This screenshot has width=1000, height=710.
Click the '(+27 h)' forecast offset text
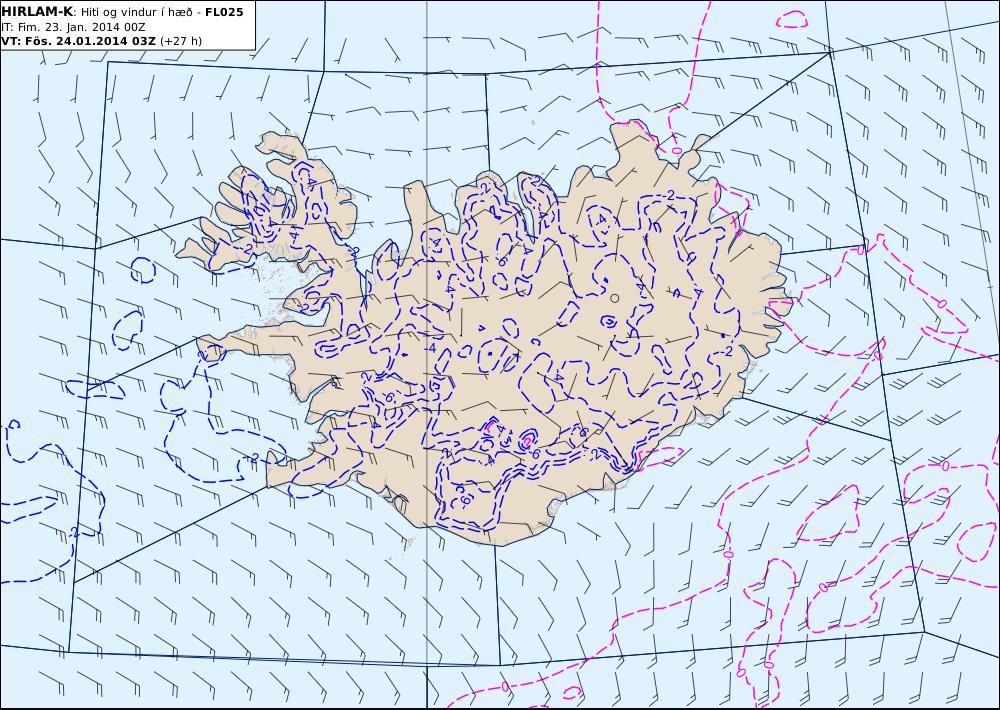point(180,41)
